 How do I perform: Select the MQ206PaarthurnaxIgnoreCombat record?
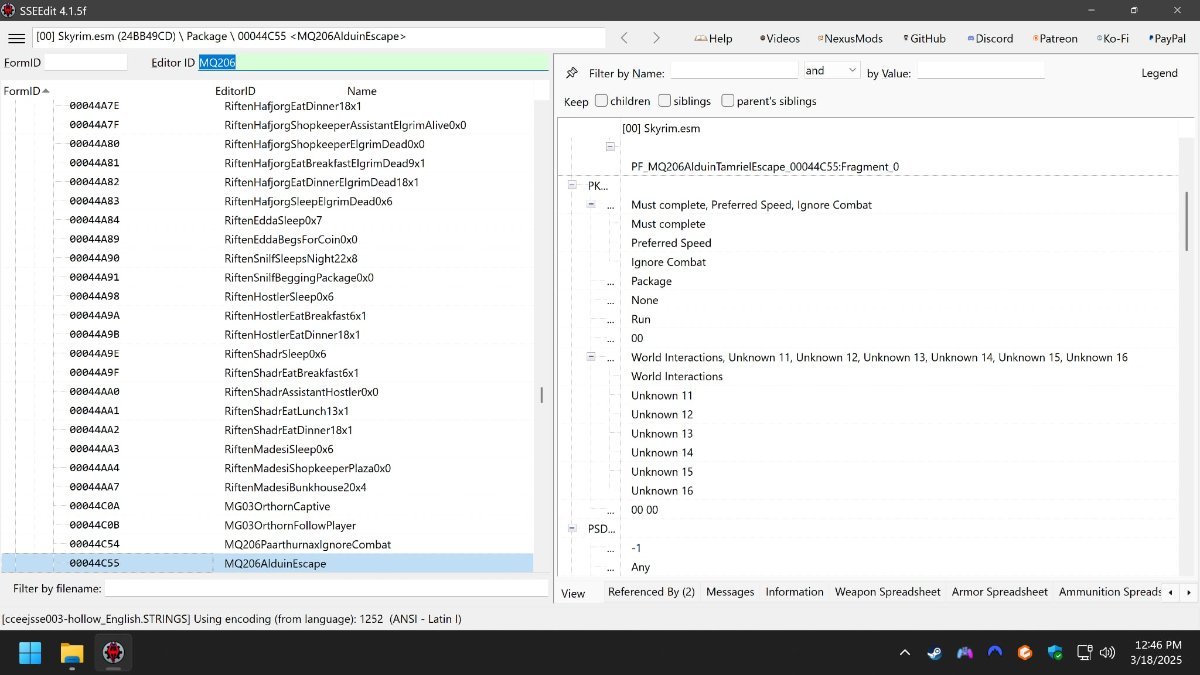267,544
